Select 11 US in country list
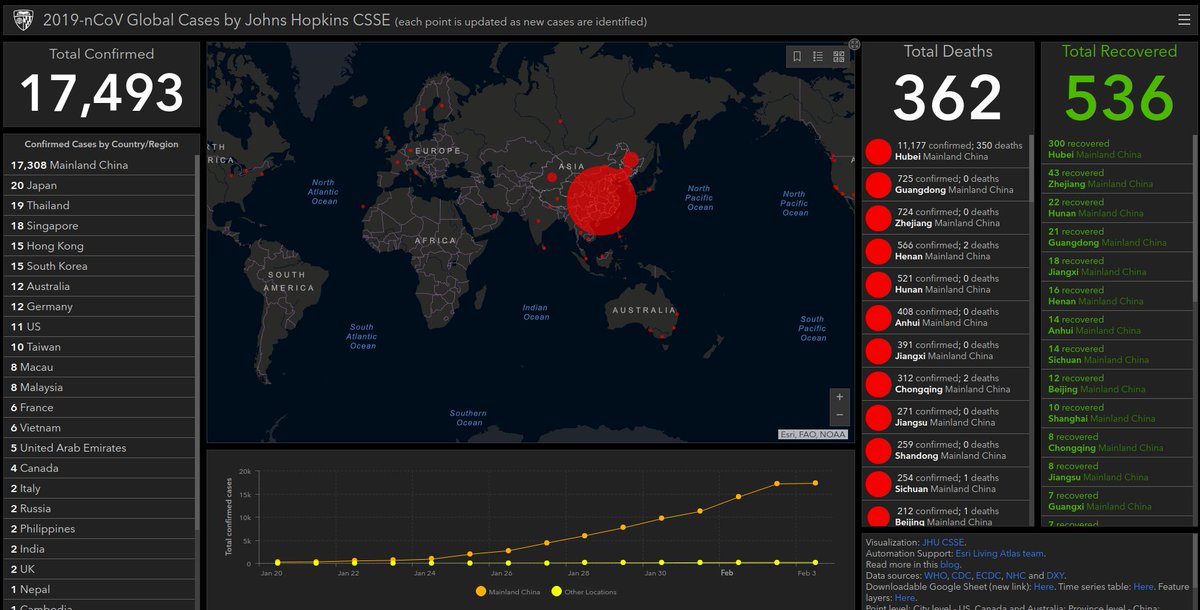The width and height of the screenshot is (1200, 610). (100, 327)
